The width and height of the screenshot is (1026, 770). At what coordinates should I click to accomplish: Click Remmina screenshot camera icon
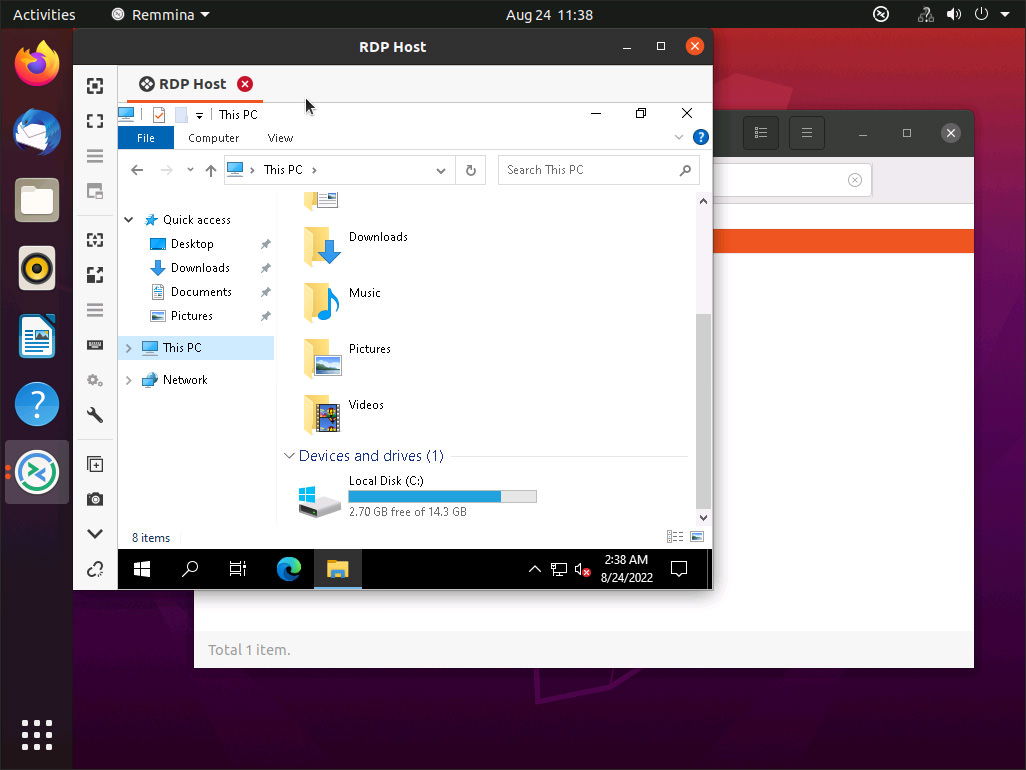95,499
